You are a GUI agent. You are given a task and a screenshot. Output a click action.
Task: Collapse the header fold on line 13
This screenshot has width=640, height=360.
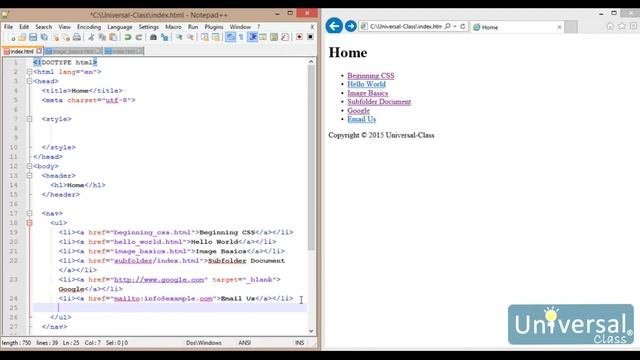(29, 176)
